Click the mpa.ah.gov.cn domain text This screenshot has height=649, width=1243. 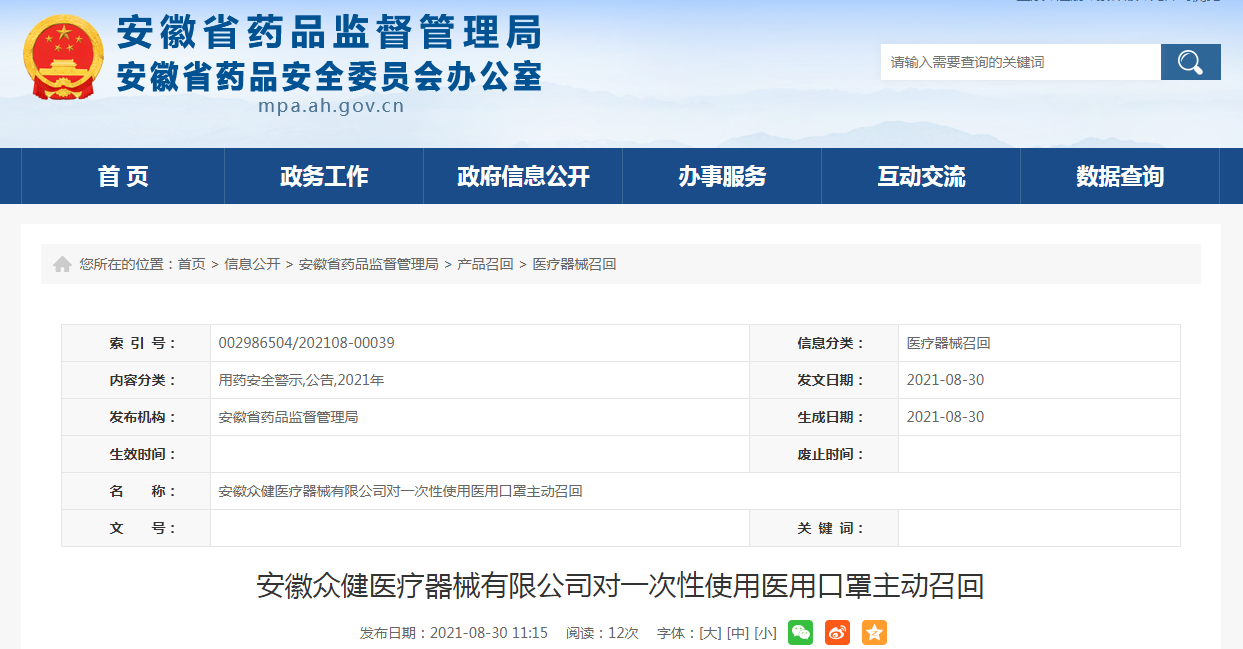[331, 106]
